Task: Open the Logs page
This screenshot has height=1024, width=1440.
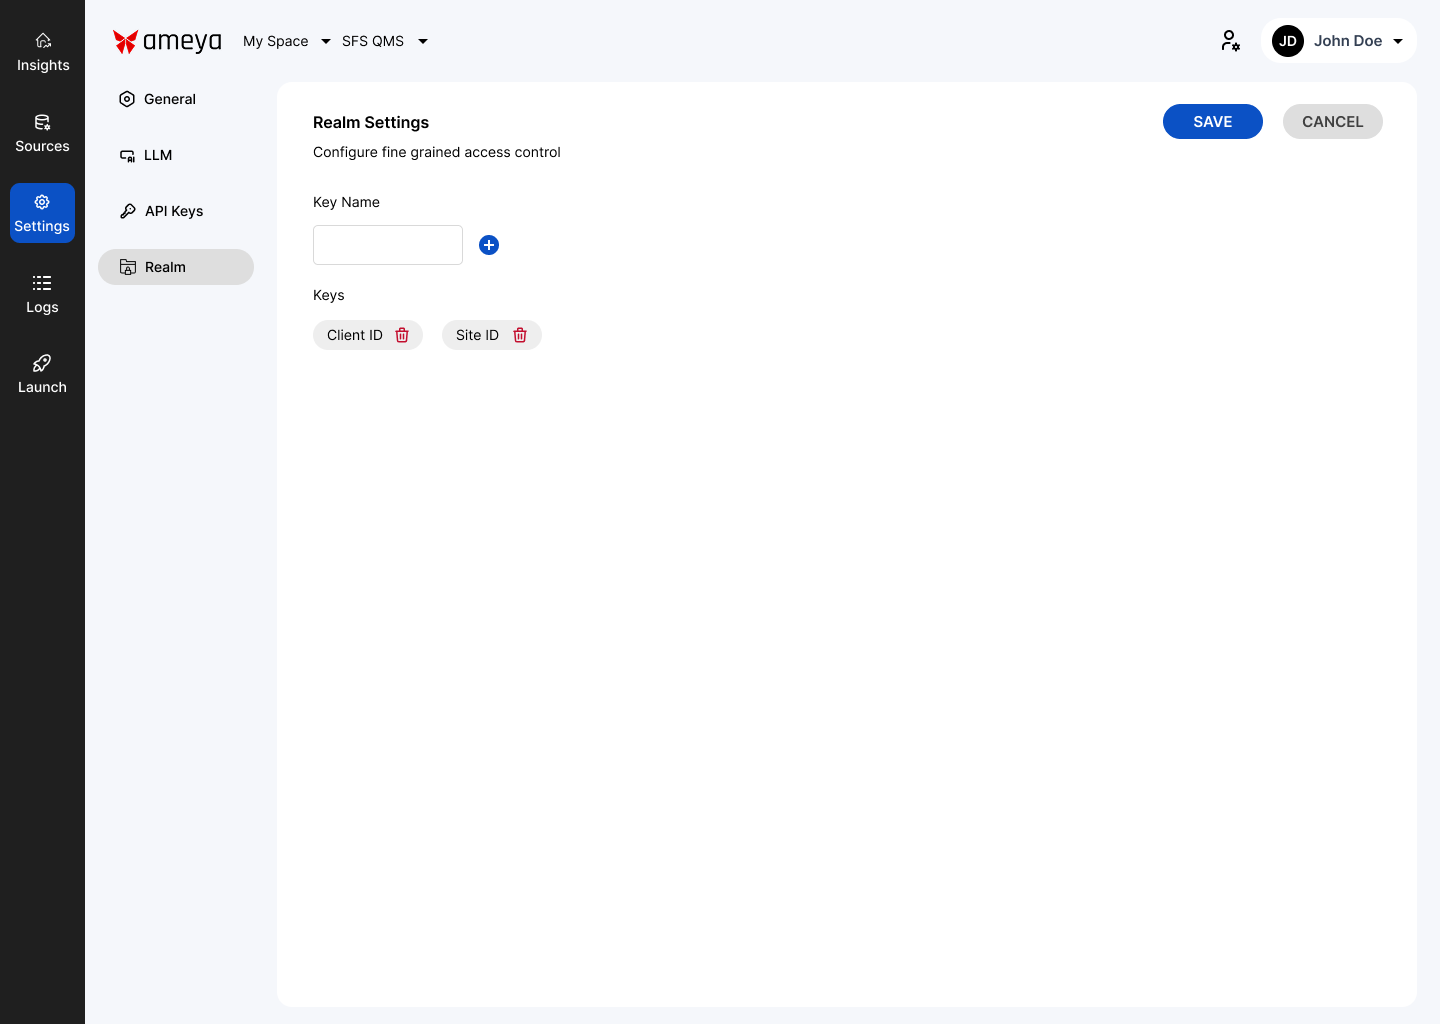Action: 42,294
